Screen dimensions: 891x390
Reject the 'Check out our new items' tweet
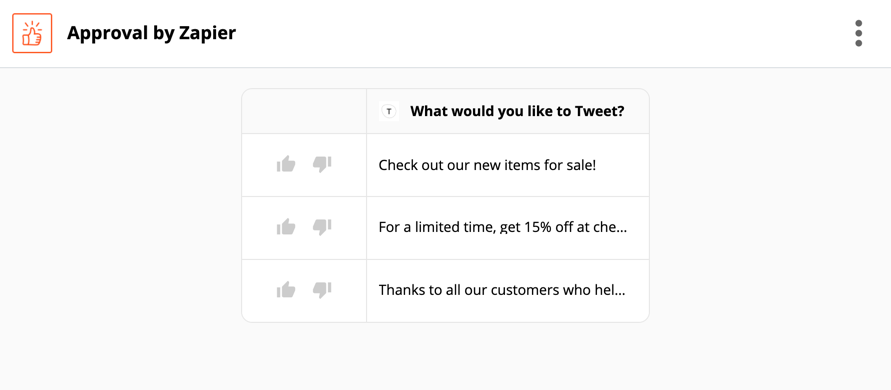pos(322,165)
